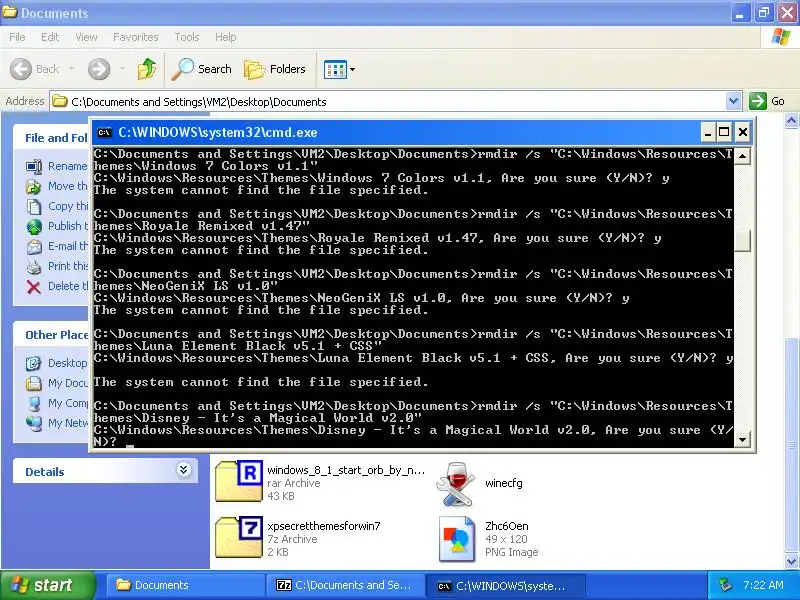
Task: Open the Views dropdown arrow
Action: coord(352,69)
